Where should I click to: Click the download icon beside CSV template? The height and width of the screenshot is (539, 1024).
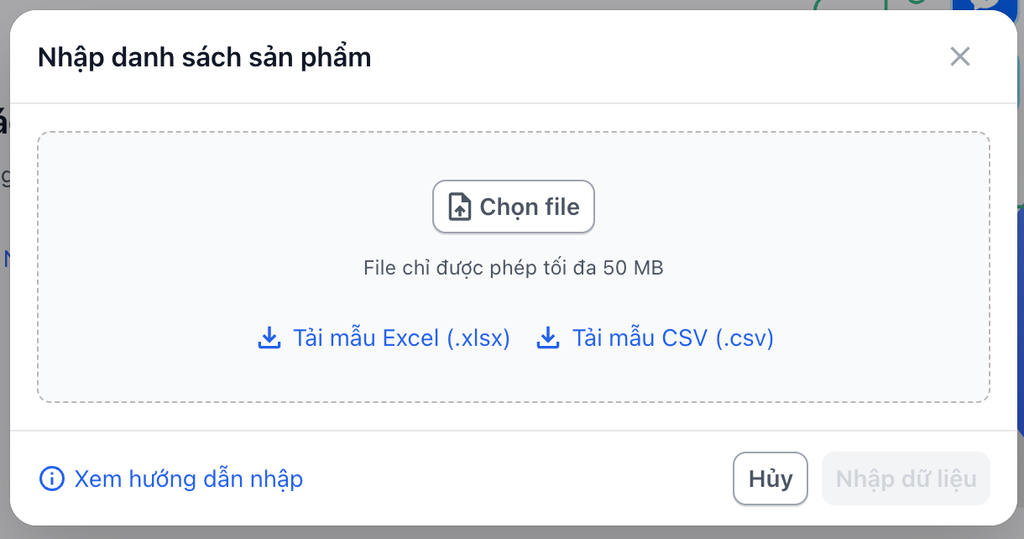point(548,338)
